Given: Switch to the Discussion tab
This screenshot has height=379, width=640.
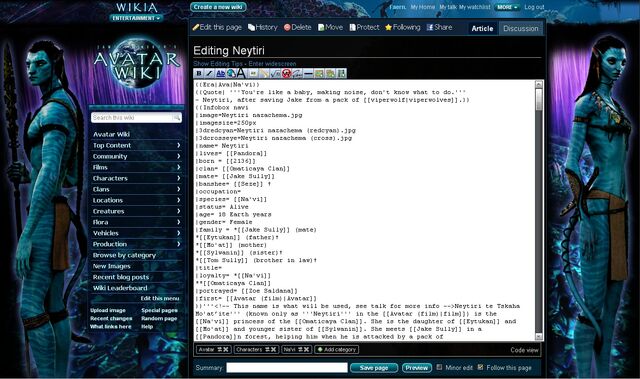Looking at the screenshot, I should coord(520,28).
